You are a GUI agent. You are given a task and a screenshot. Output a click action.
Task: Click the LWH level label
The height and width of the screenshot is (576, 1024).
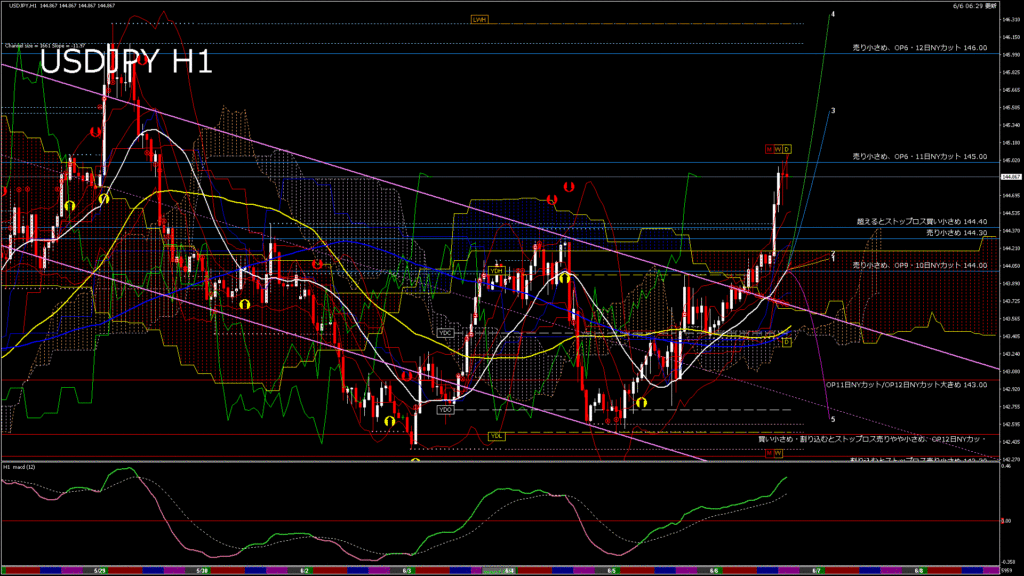pos(479,20)
